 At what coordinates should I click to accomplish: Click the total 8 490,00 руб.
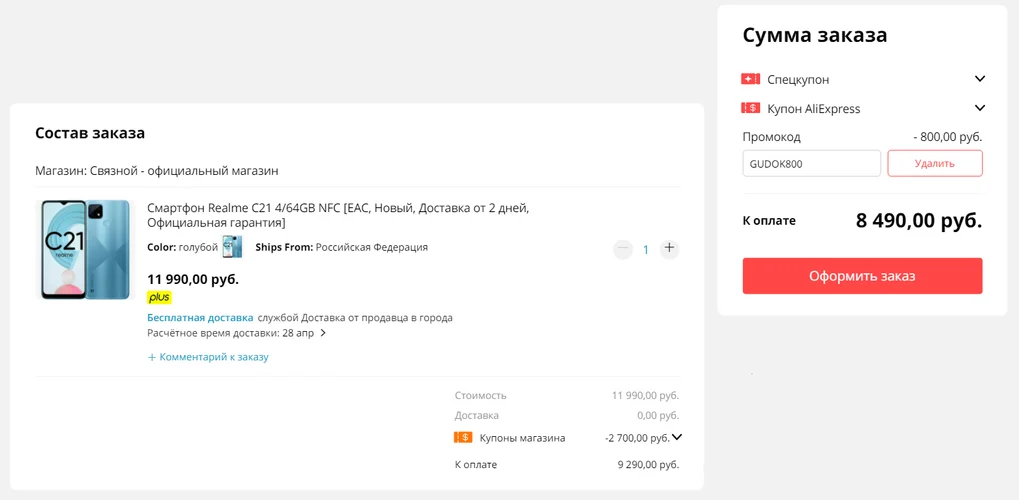pyautogui.click(x=919, y=220)
